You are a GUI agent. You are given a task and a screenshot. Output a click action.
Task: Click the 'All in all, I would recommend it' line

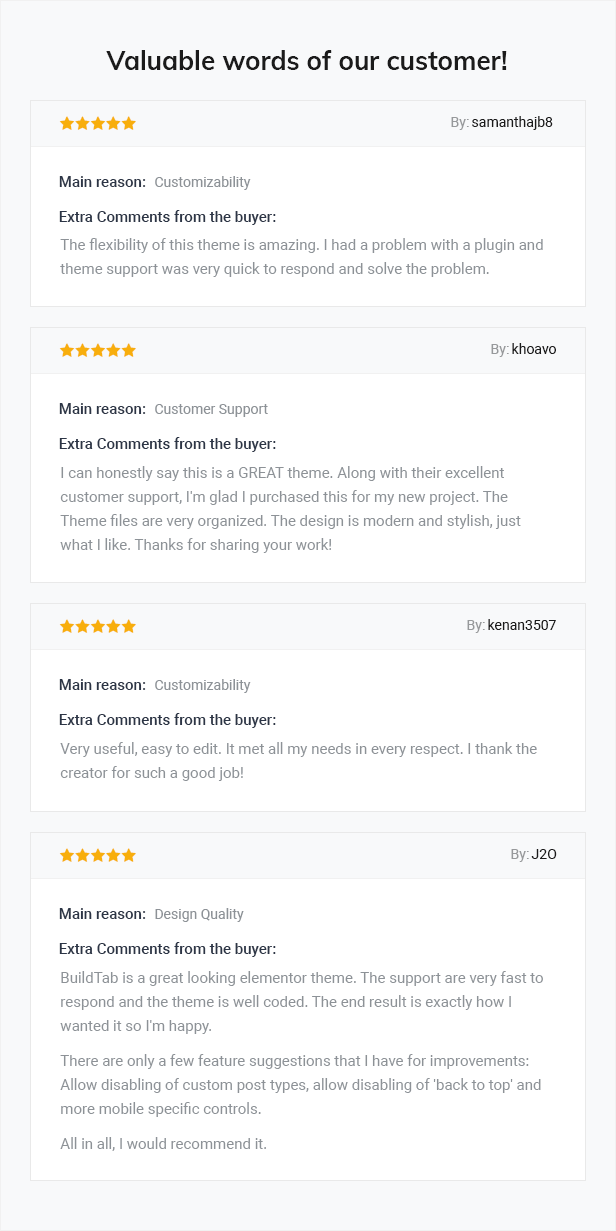[163, 1143]
